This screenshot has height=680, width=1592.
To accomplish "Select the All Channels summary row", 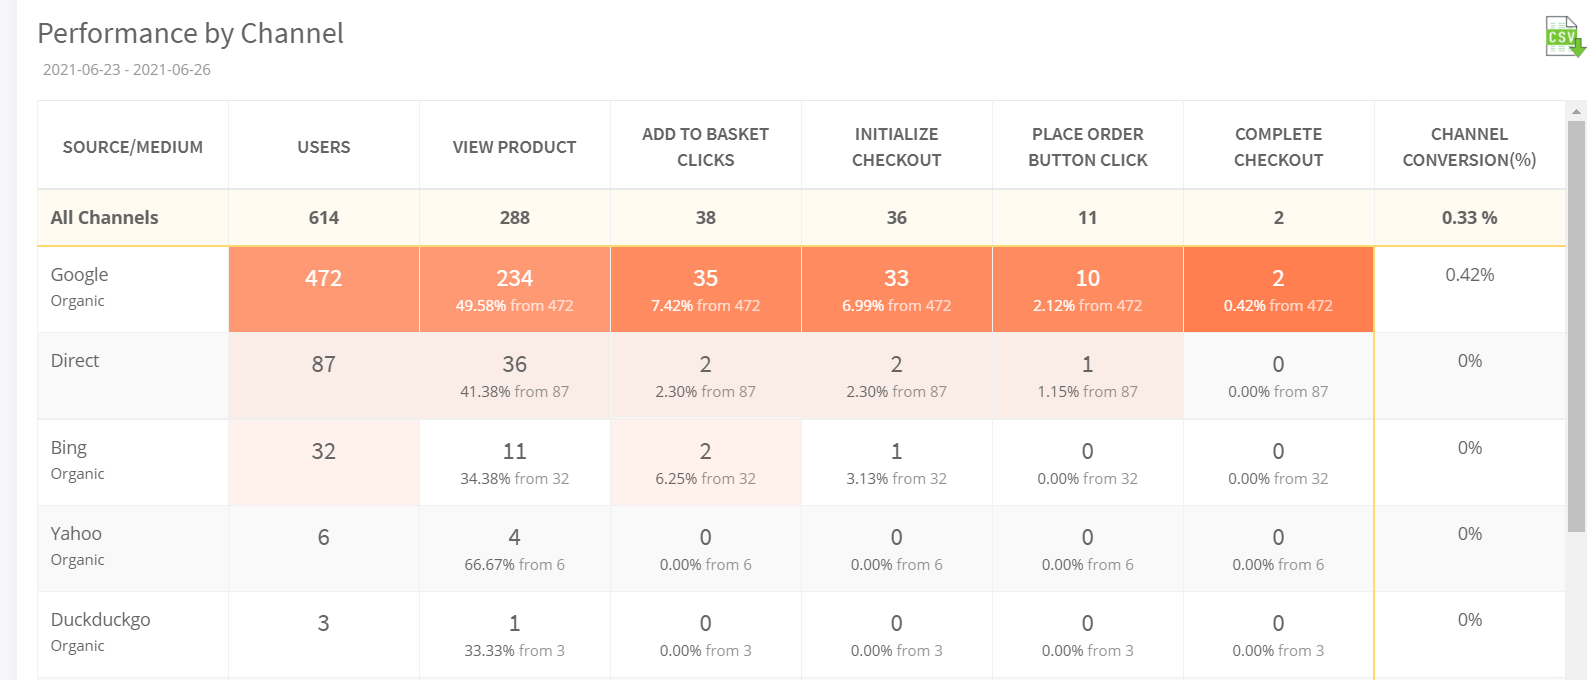I will pos(105,218).
